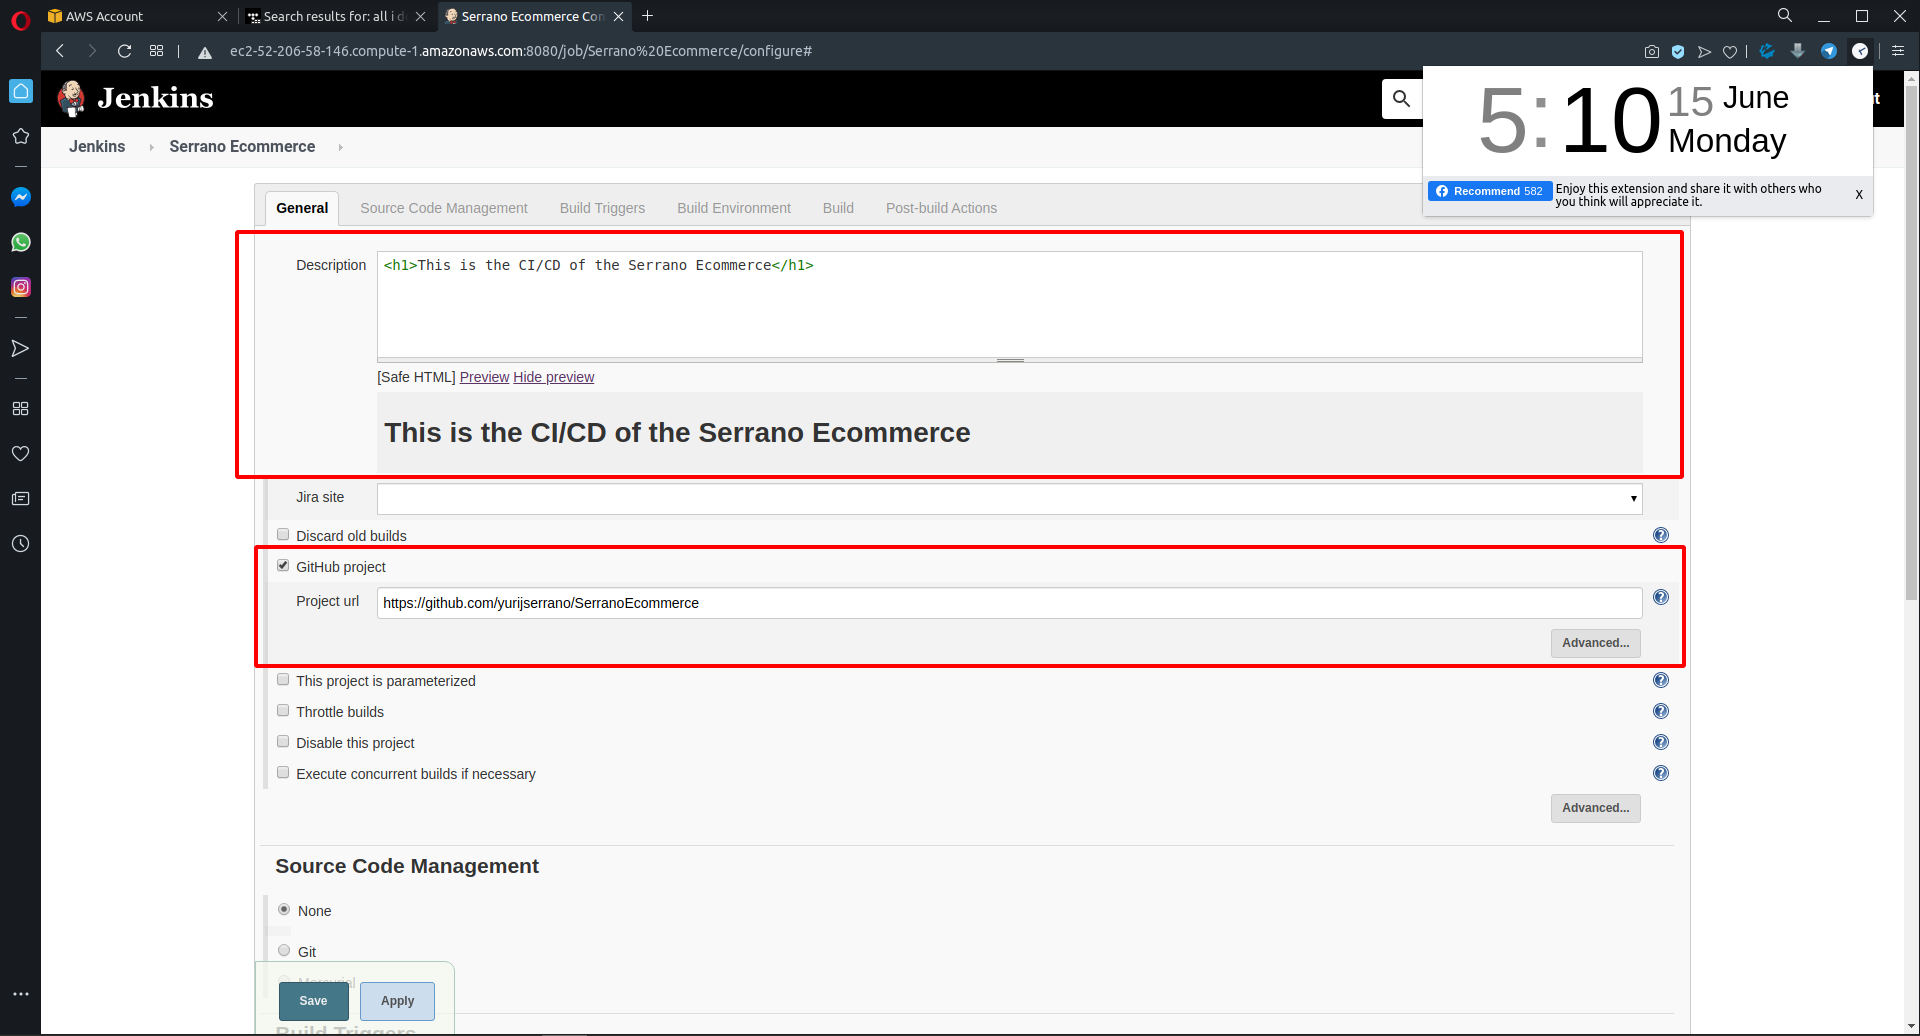
Task: Click Advanced button below concurrent builds
Action: 1595,808
